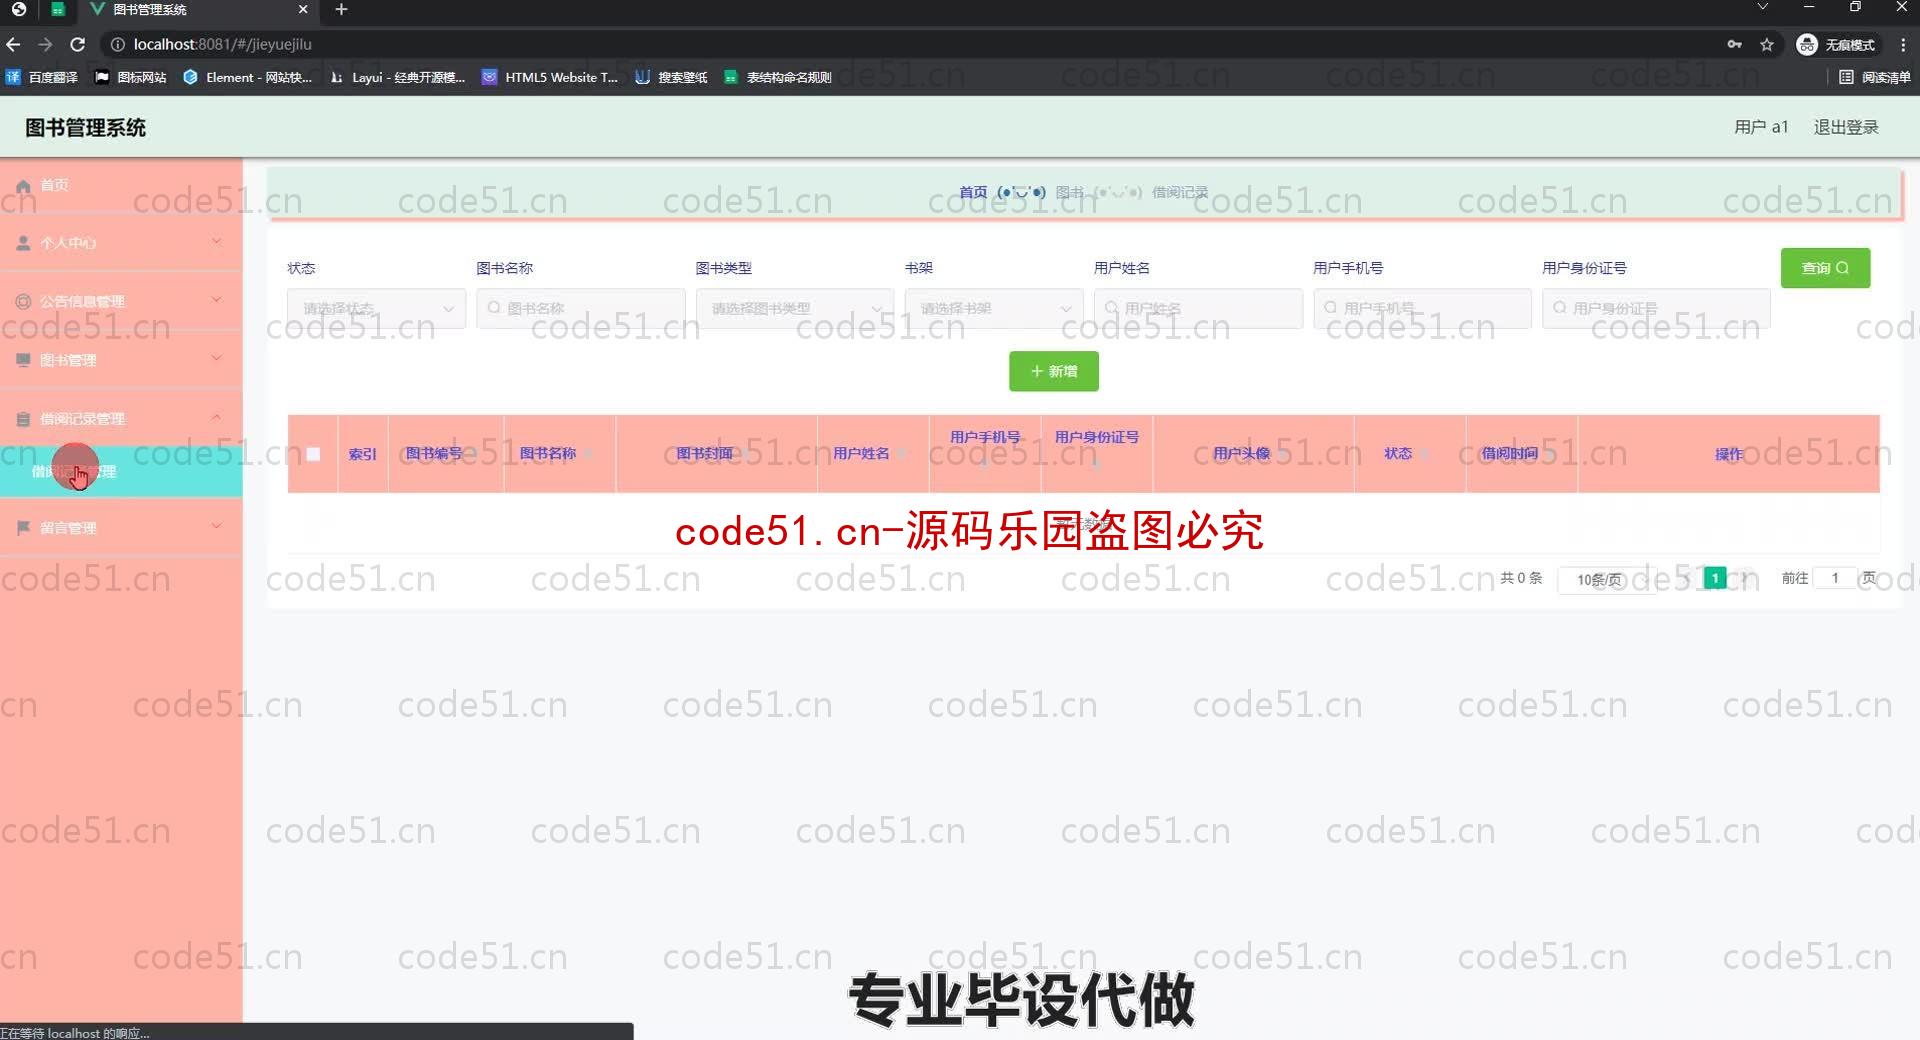Expand the 留言管理 submenu chevron

(216, 525)
